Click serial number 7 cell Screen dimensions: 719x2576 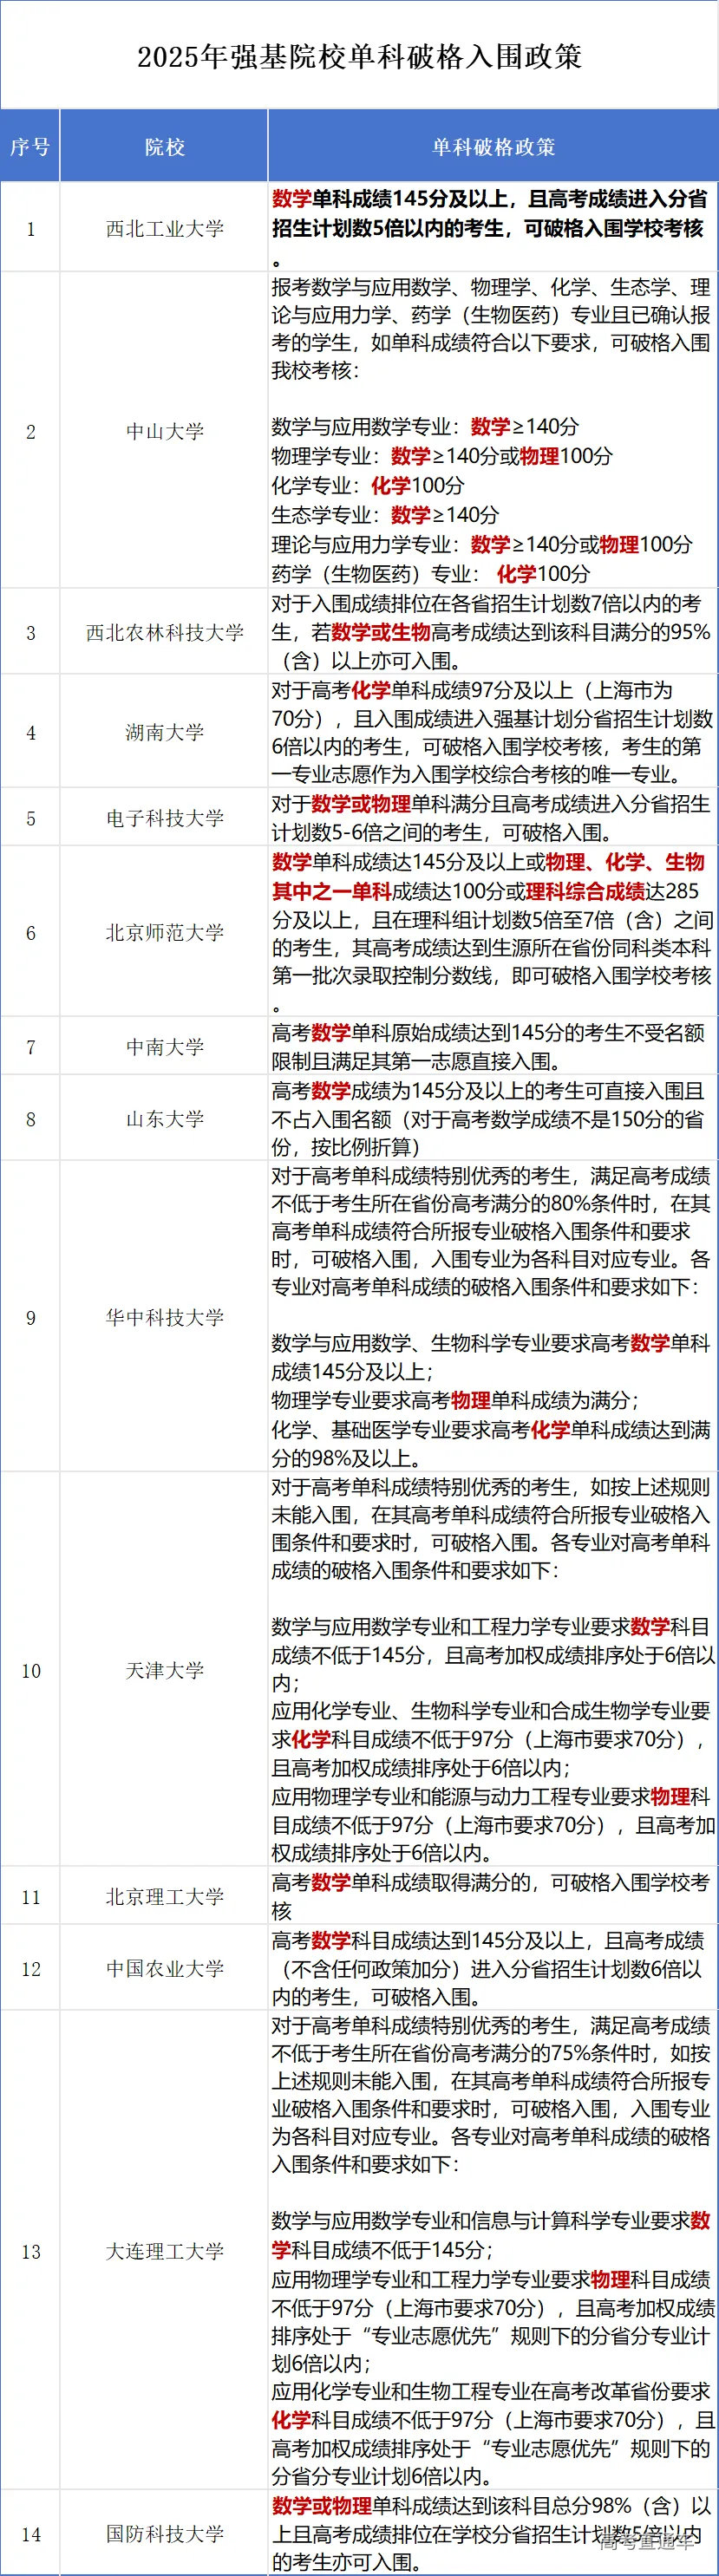[30, 1046]
